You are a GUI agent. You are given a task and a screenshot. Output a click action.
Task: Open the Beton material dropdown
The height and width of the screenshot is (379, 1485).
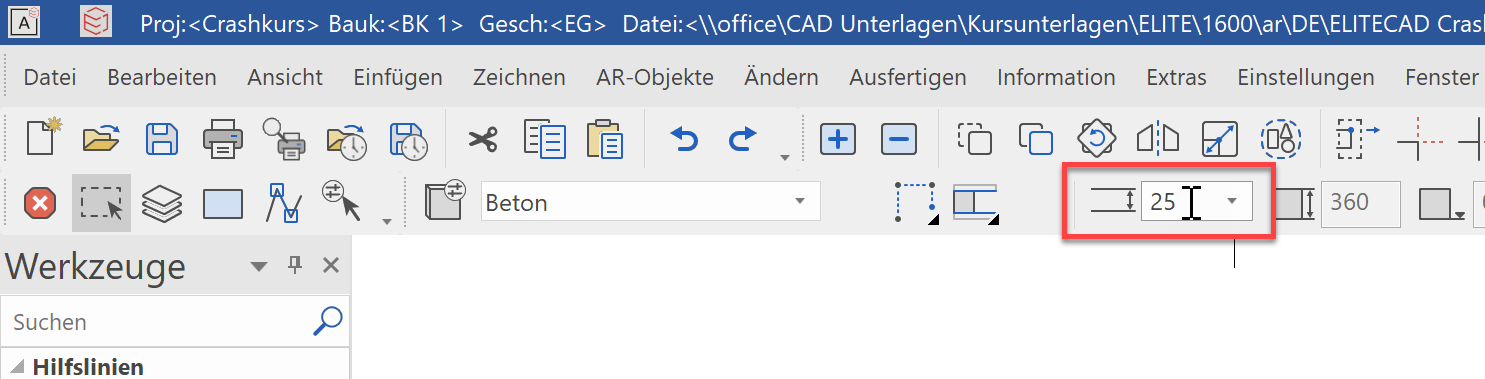click(650, 203)
